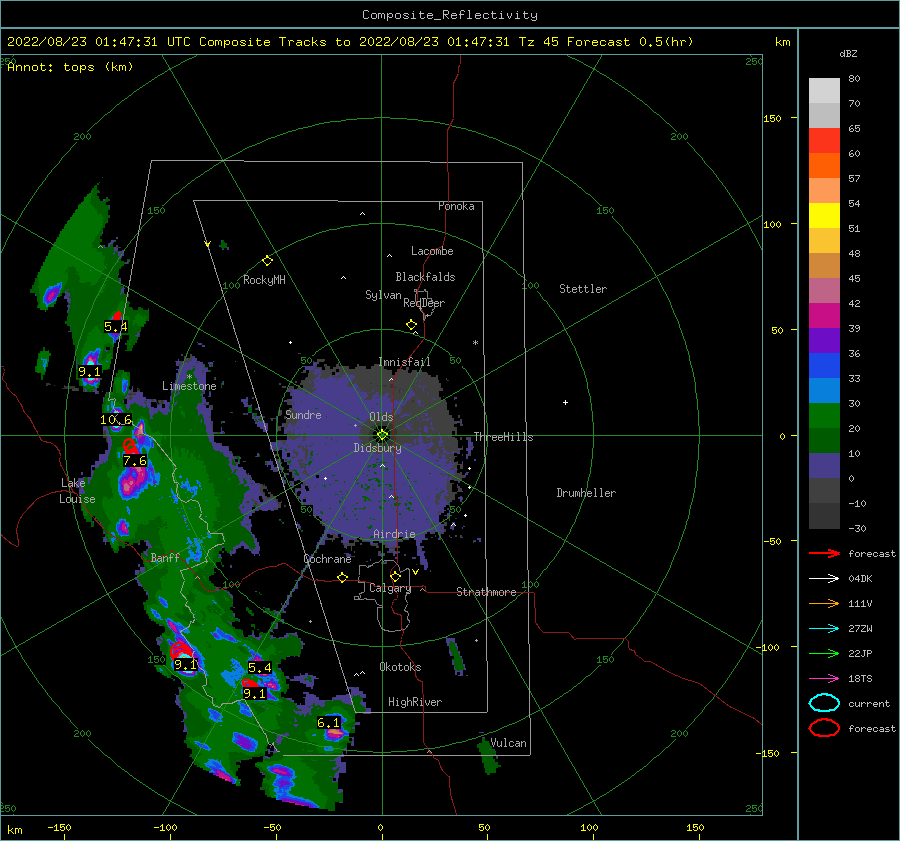Click the Sylvan label
This screenshot has width=900, height=841.
(x=383, y=295)
